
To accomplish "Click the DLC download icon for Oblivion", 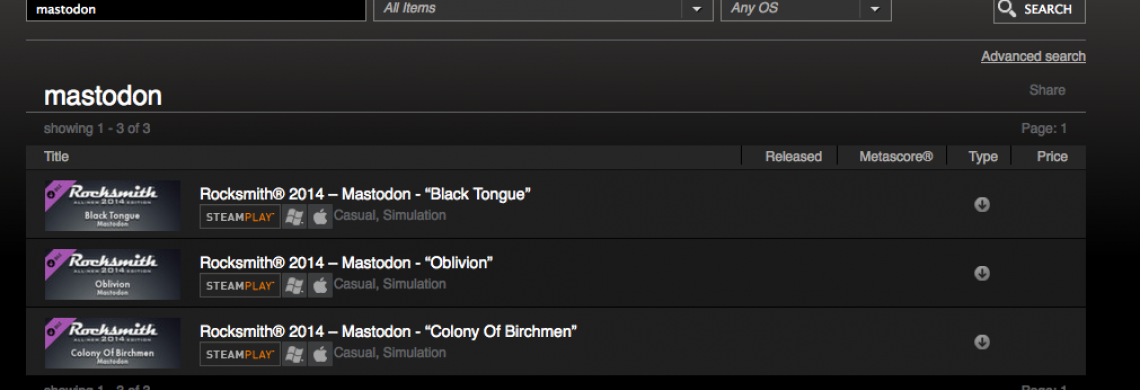I will [x=982, y=273].
